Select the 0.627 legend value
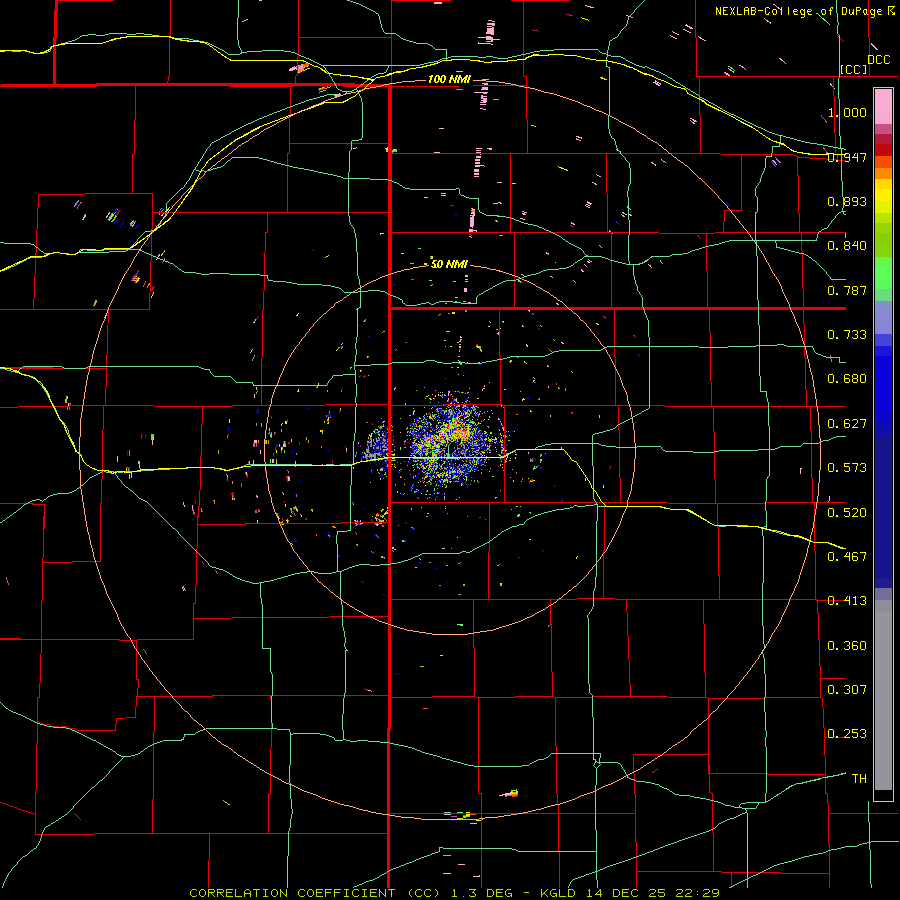The image size is (900, 900). click(847, 424)
